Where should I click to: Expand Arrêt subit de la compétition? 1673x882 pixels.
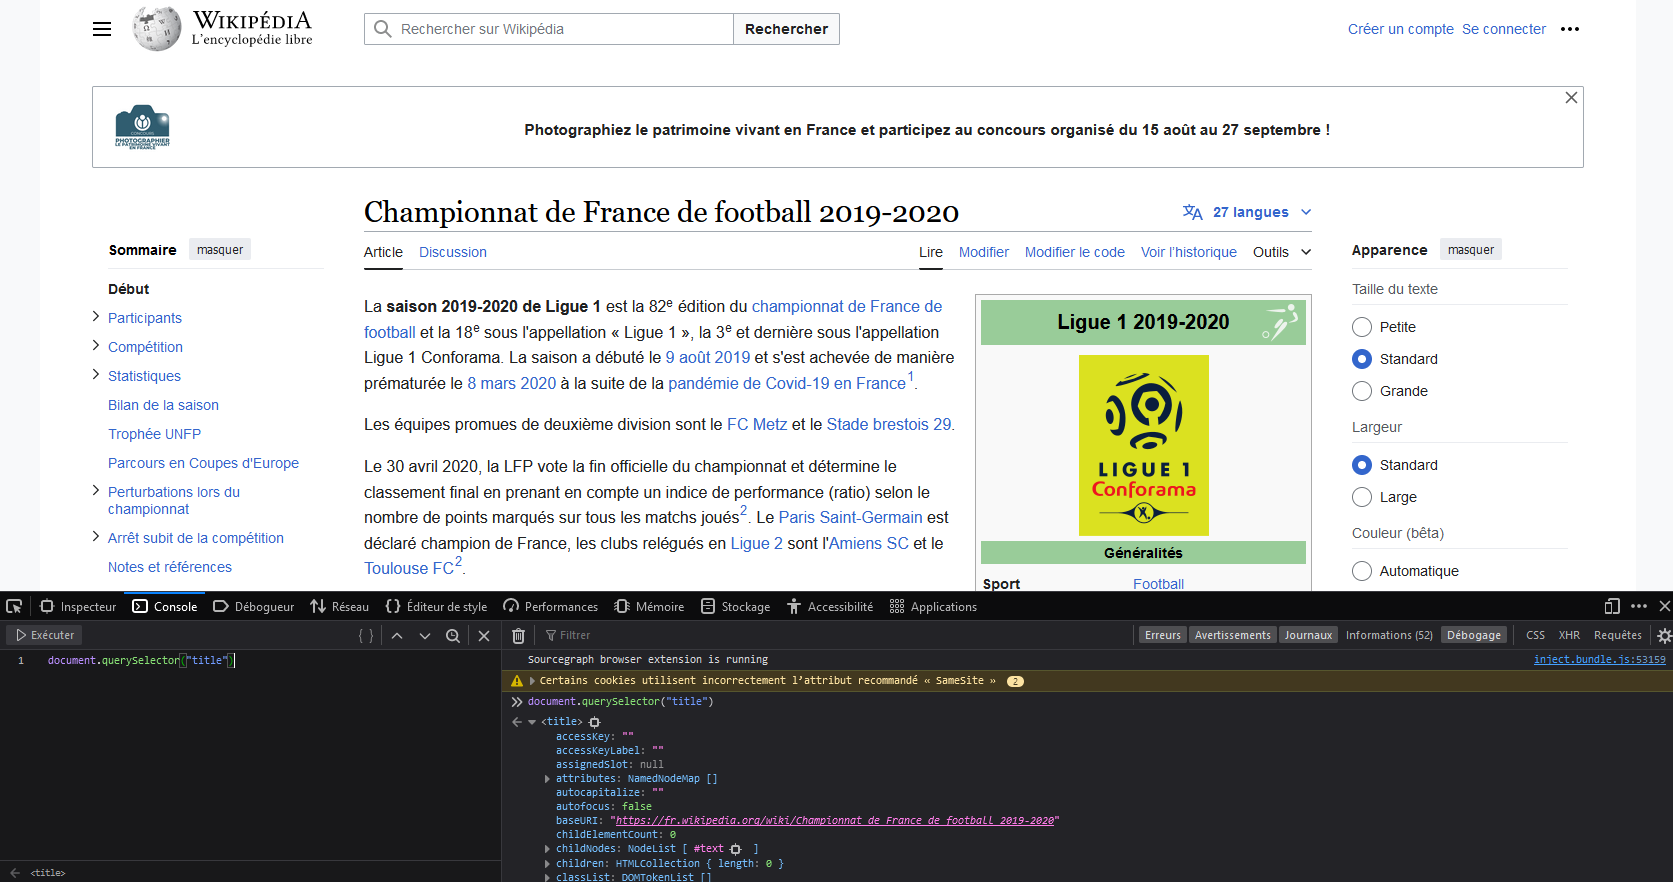pyautogui.click(x=96, y=537)
